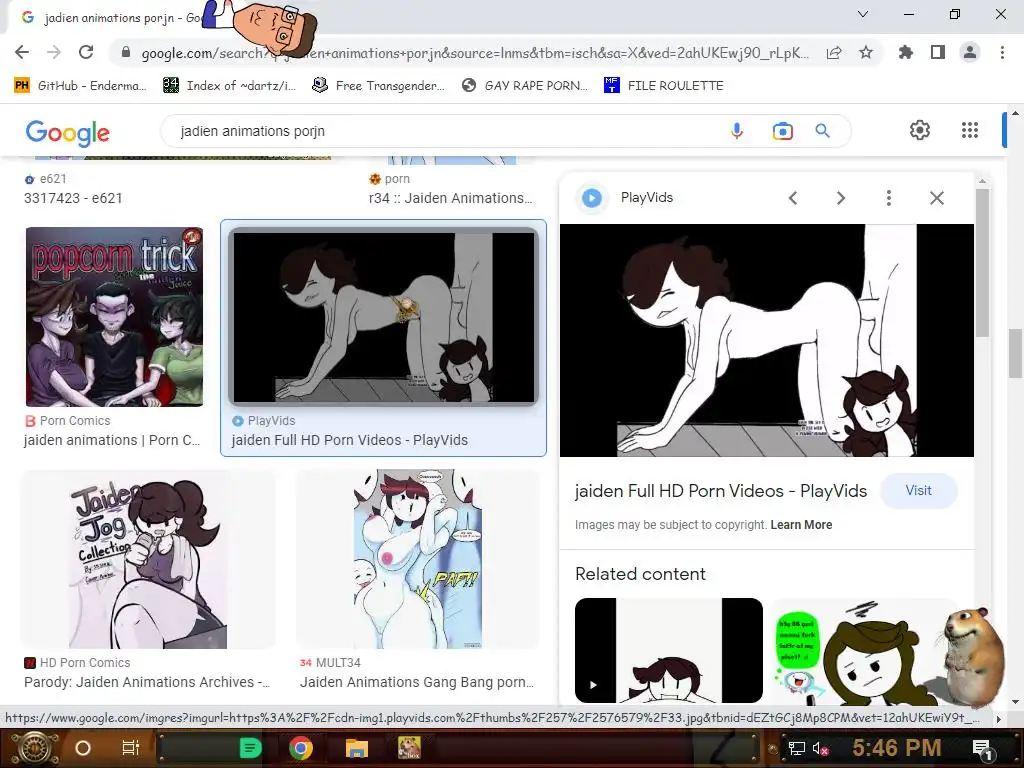This screenshot has height=768, width=1024.
Task: Open the green chat app on taskbar
Action: [x=251, y=748]
